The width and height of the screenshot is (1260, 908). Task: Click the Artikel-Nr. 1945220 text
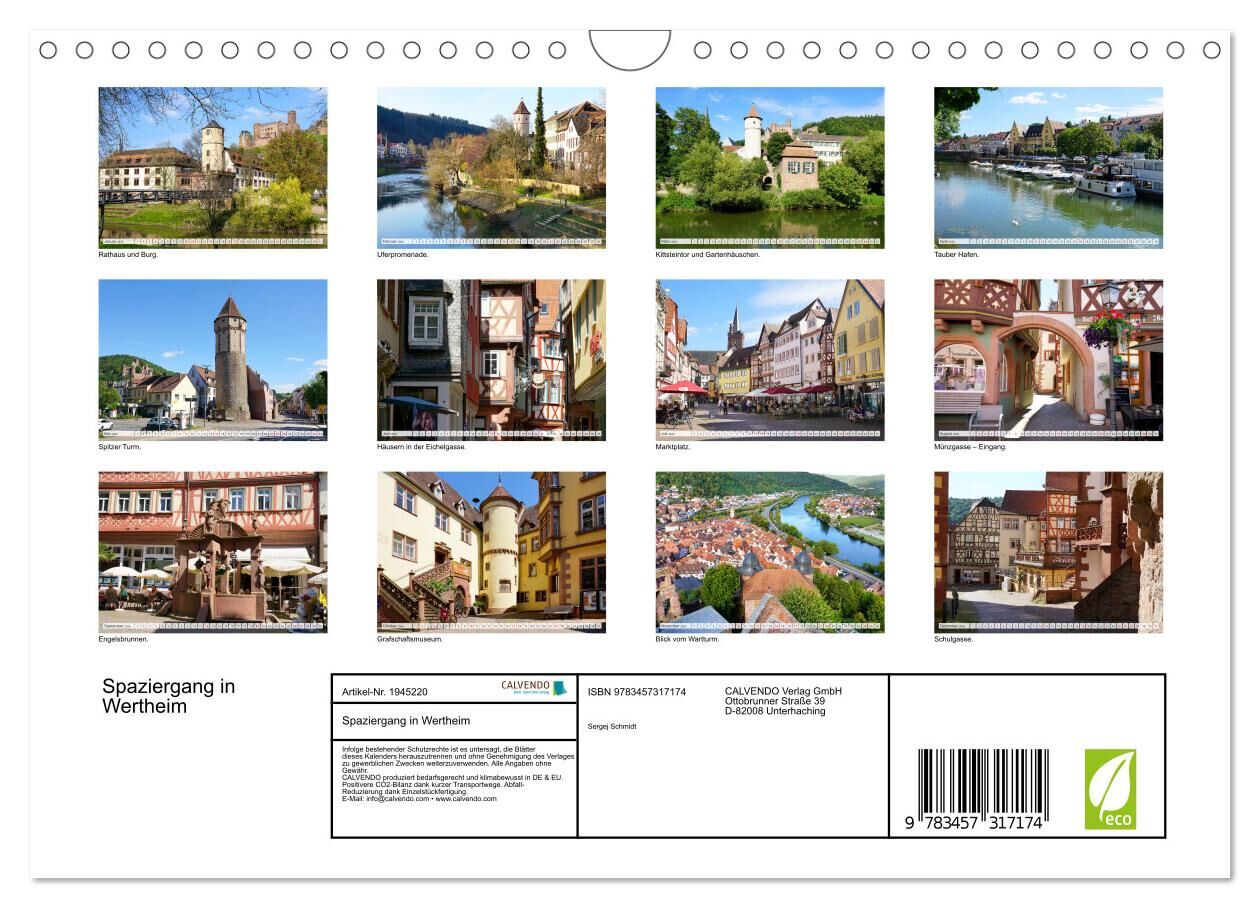(385, 692)
